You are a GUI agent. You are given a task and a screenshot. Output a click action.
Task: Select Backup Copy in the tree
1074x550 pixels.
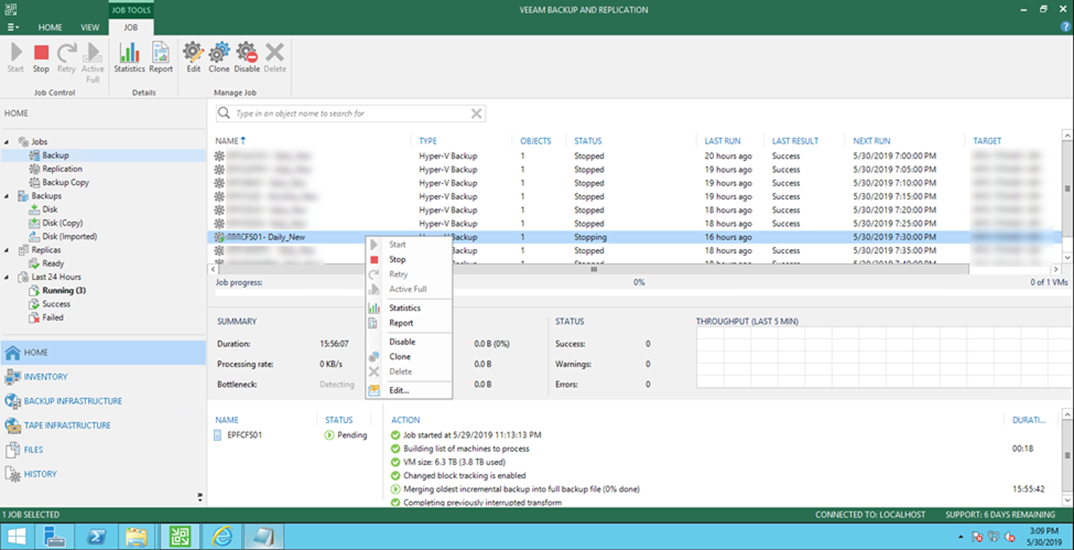click(66, 183)
